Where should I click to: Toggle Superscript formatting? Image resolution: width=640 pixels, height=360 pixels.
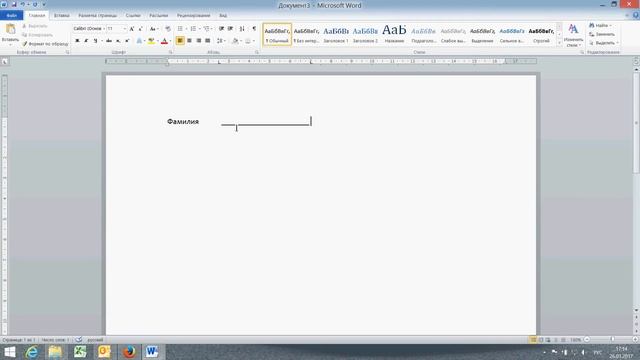127,41
